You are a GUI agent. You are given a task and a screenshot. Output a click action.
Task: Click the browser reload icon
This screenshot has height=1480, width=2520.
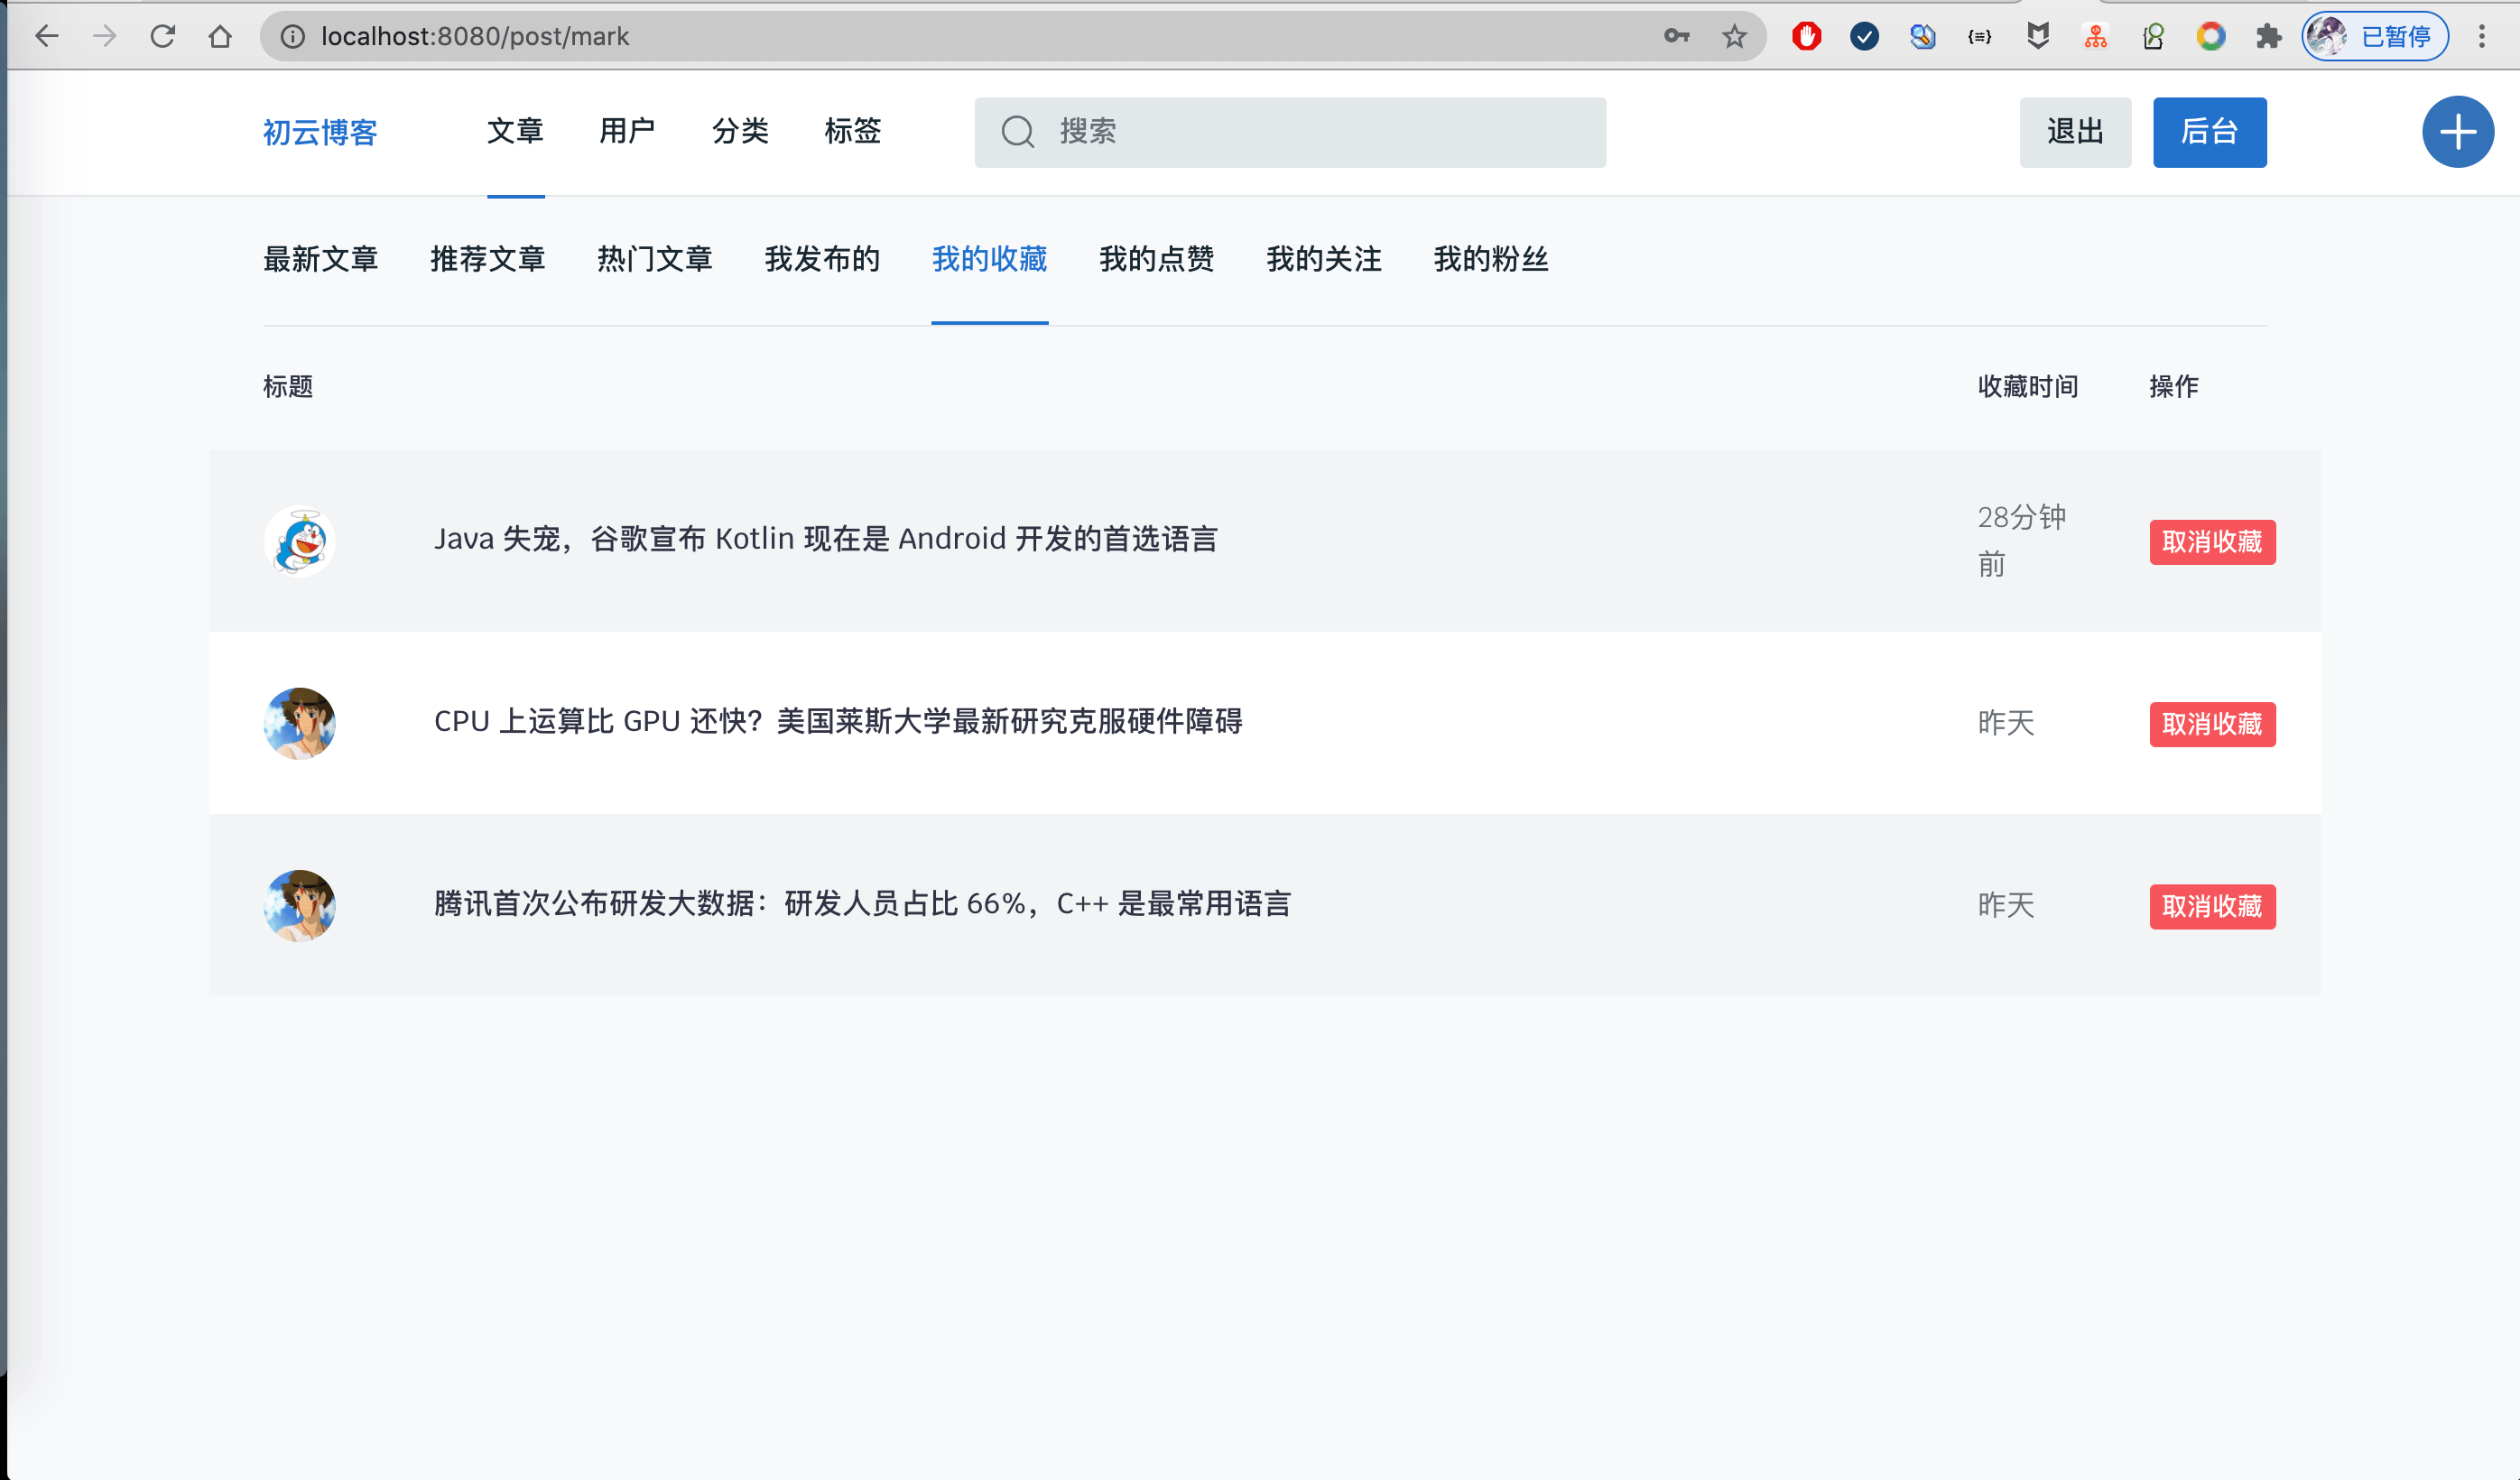point(163,37)
